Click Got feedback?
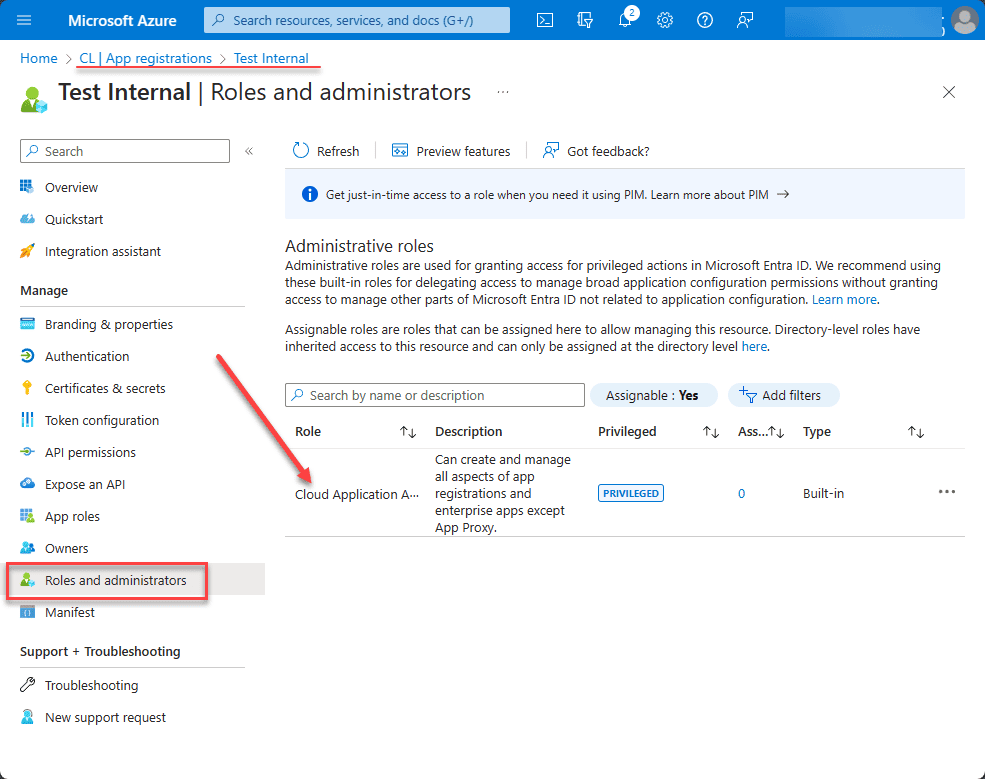985x779 pixels. pyautogui.click(x=596, y=151)
